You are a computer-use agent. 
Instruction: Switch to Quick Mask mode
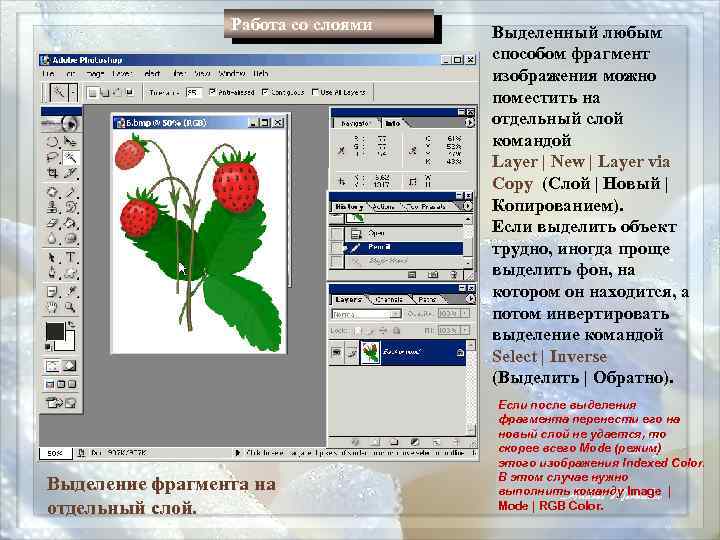[70, 366]
